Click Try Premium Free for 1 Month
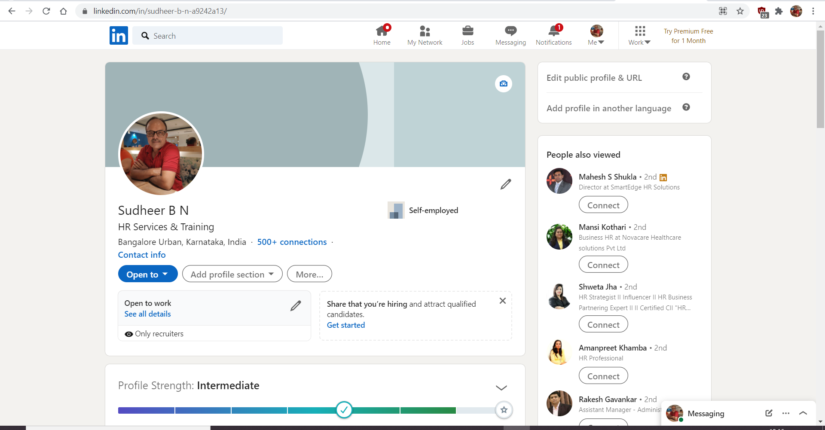 (x=688, y=36)
